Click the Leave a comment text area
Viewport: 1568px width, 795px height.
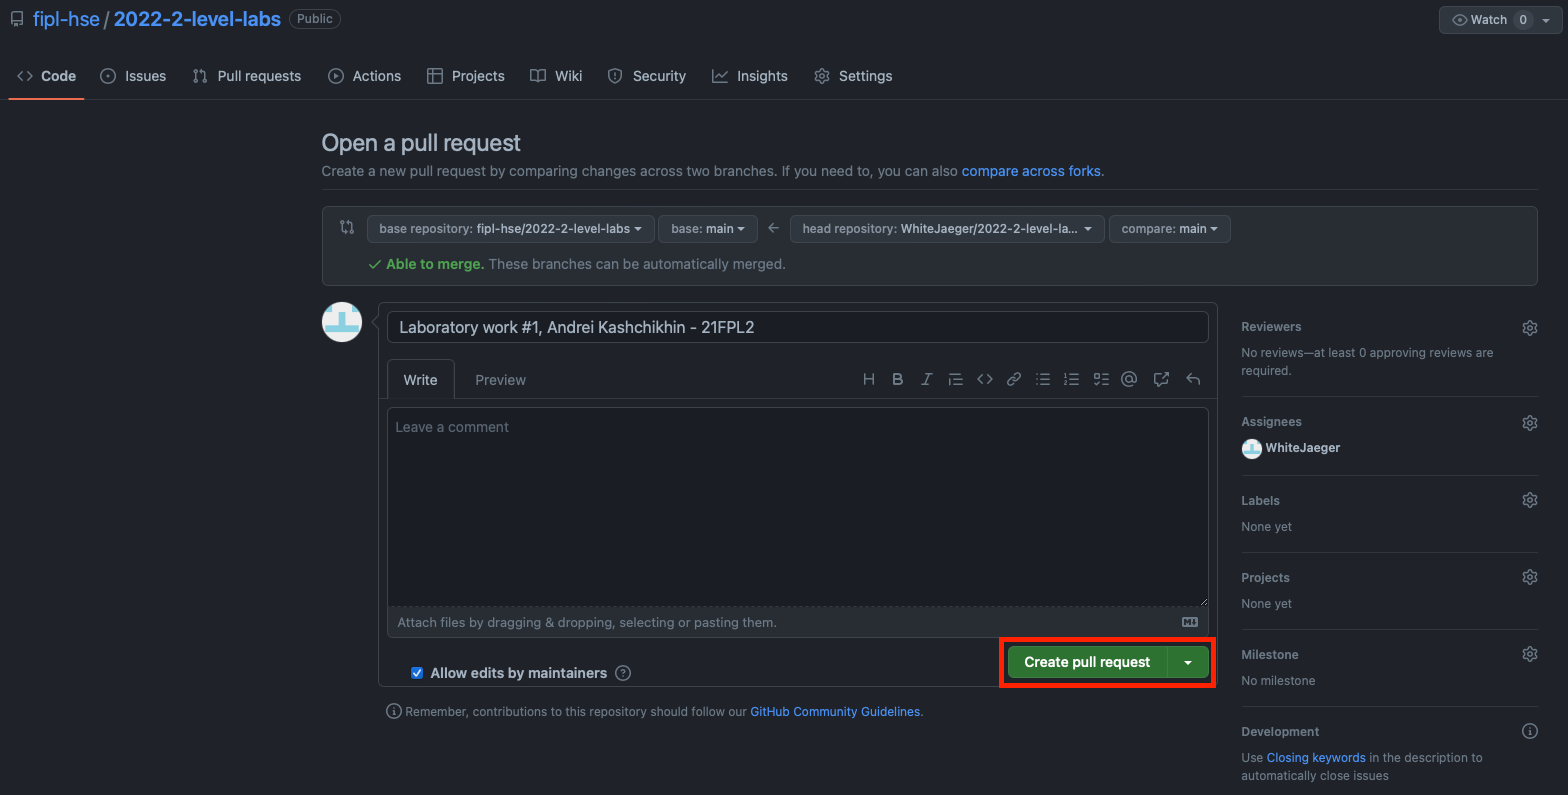point(798,506)
